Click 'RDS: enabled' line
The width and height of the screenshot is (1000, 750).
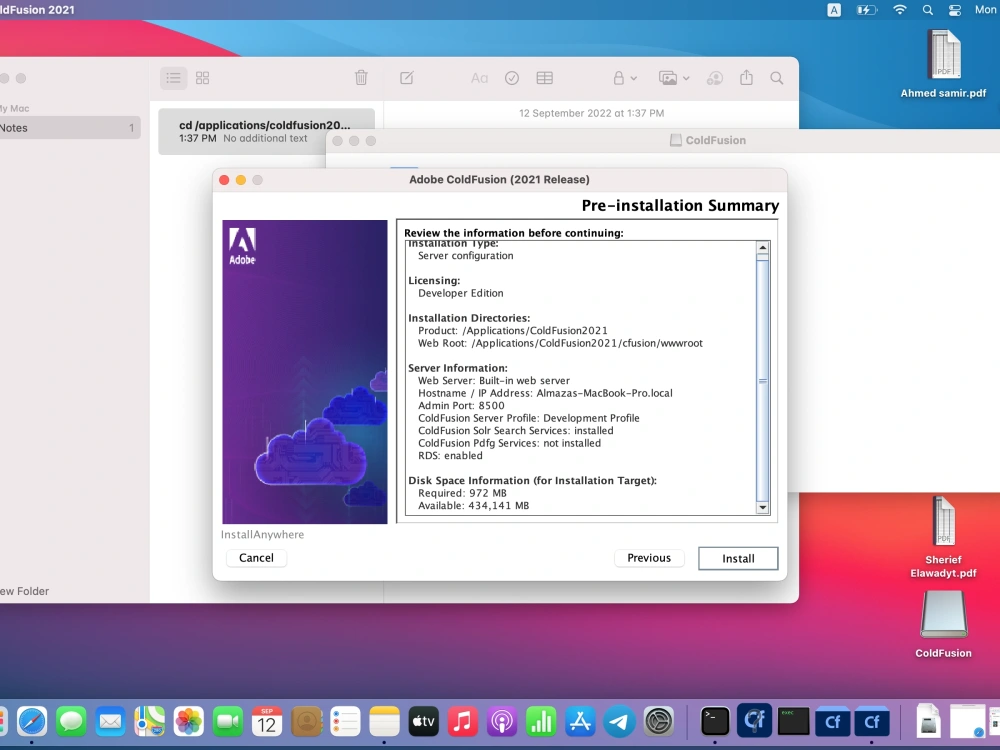click(x=450, y=455)
